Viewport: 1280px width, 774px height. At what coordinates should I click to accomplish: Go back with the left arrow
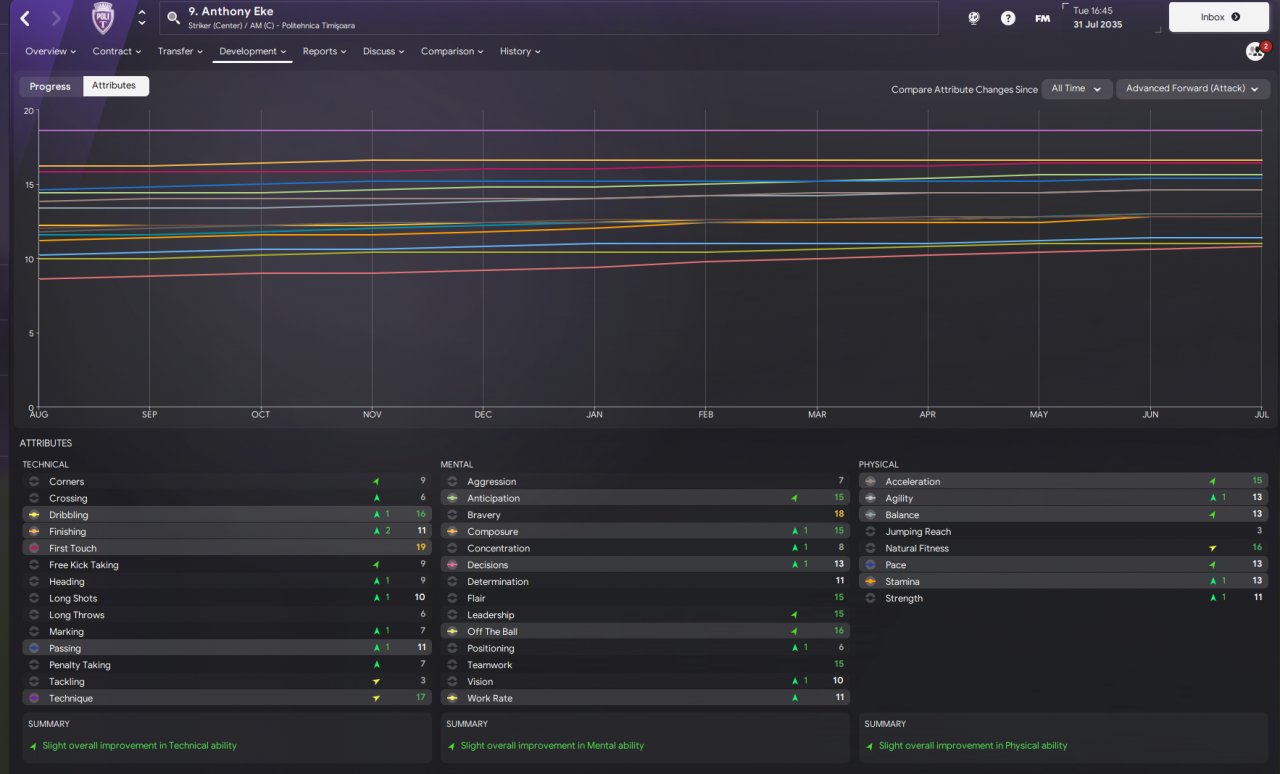[25, 18]
